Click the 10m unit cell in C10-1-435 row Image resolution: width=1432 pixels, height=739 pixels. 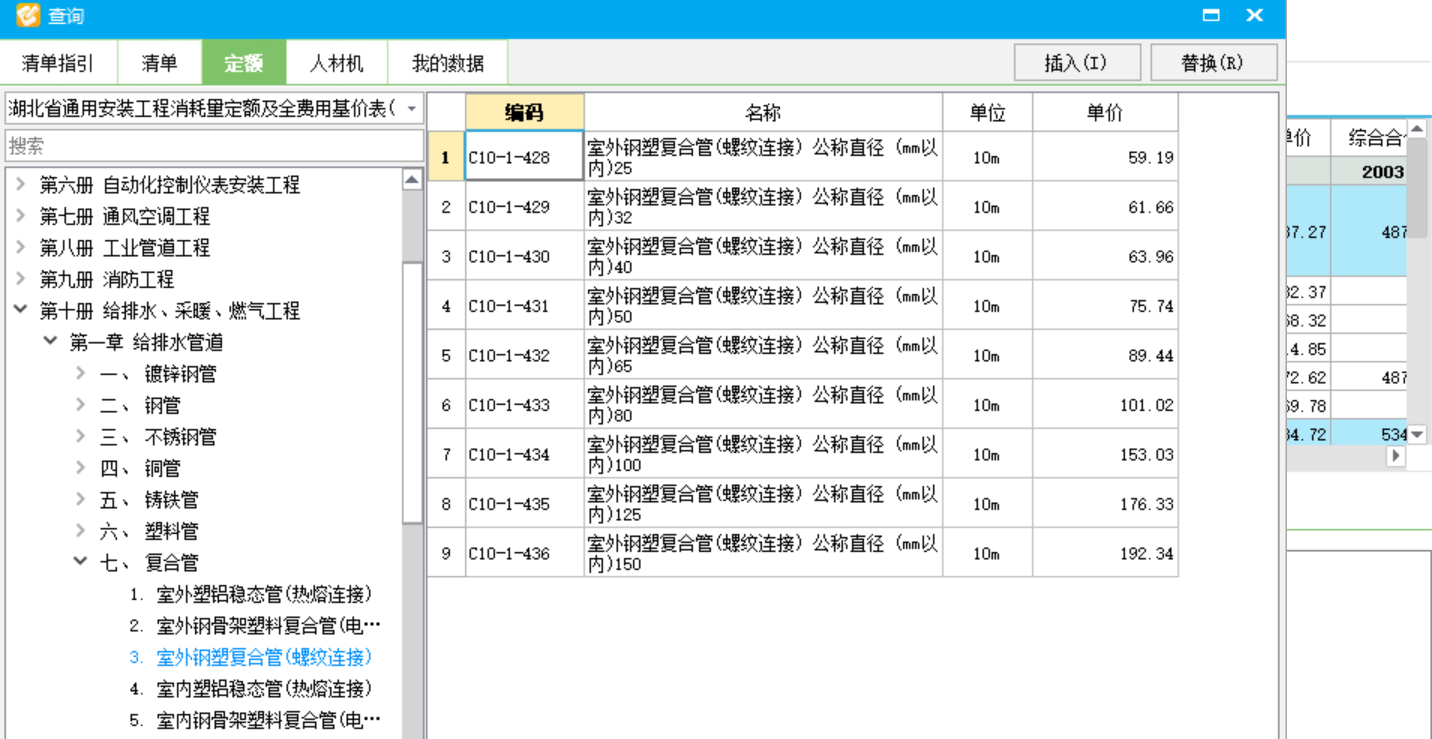point(987,504)
